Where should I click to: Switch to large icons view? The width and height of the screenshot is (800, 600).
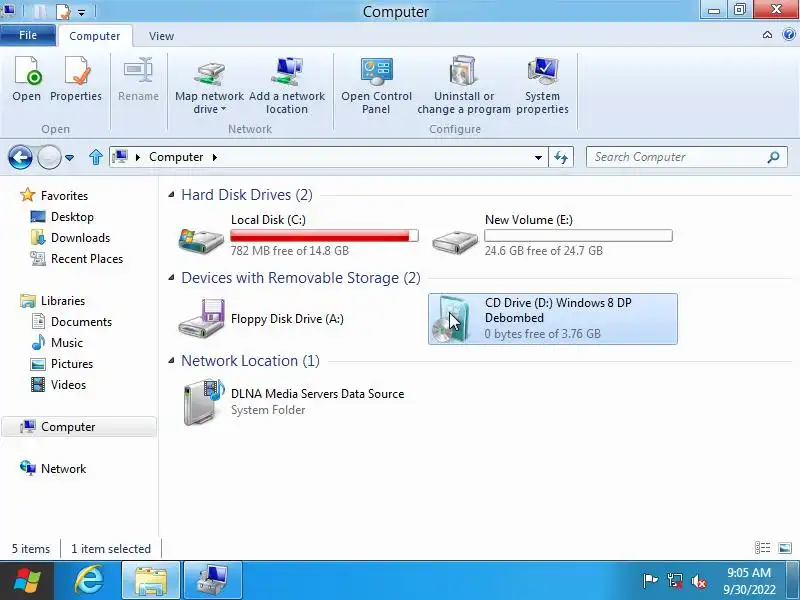coord(785,548)
